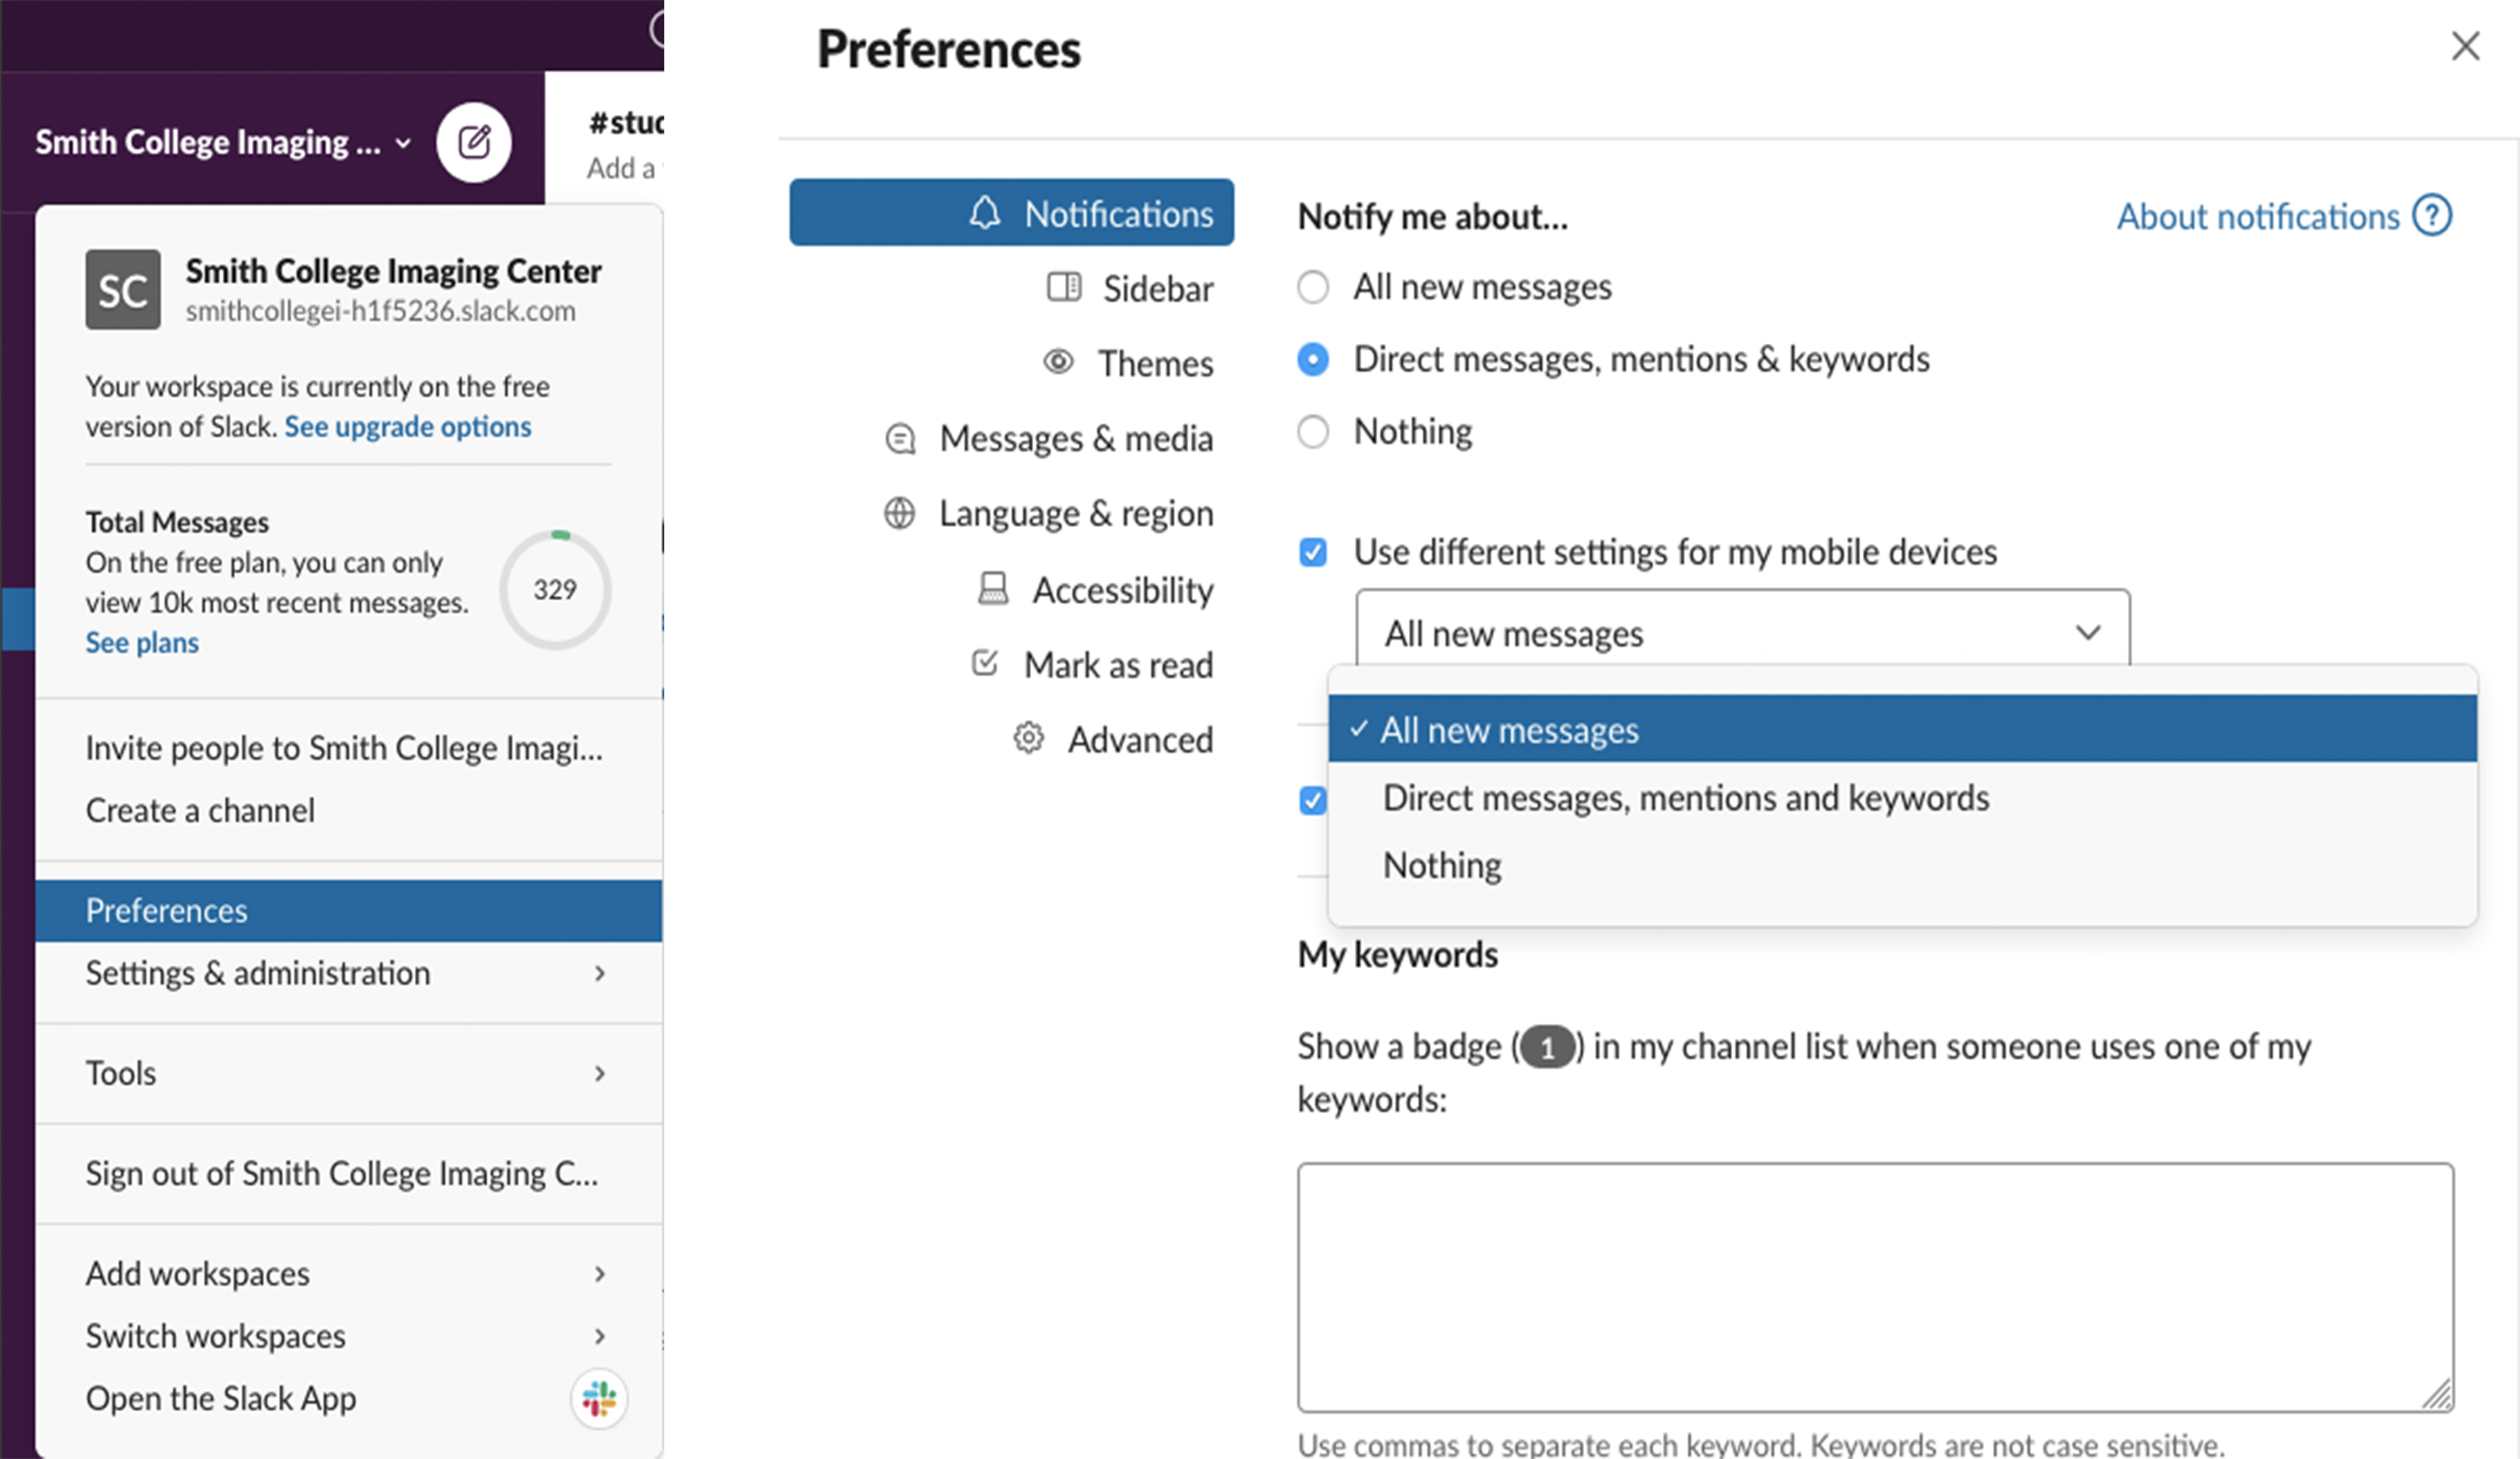The image size is (2520, 1459).
Task: Expand Smith College Imaging workspace menu
Action: (x=223, y=142)
